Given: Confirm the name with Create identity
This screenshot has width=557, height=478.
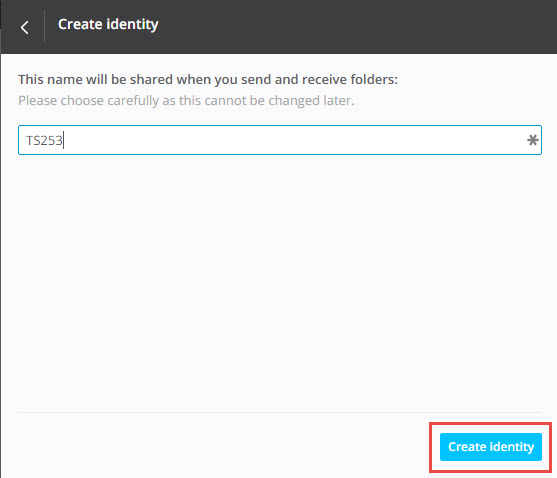Looking at the screenshot, I should pyautogui.click(x=491, y=447).
